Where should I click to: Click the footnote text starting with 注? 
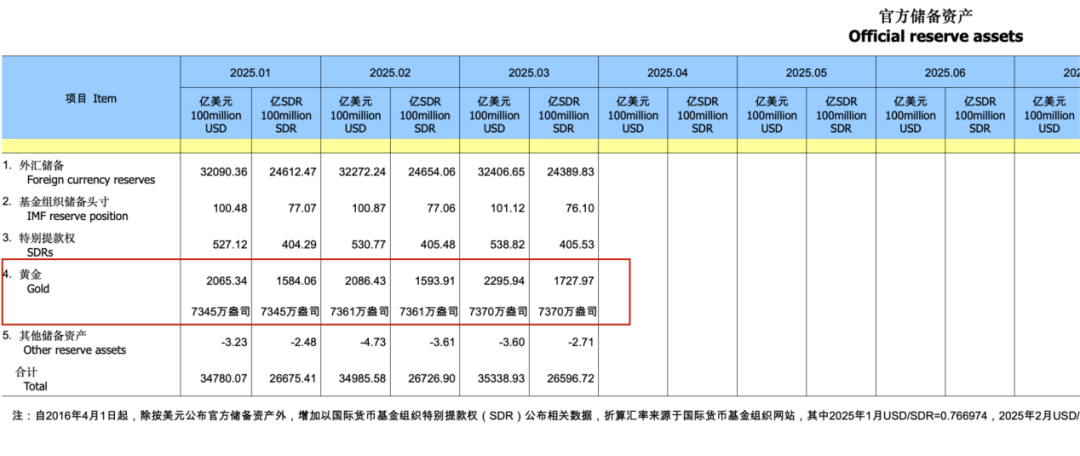tap(546, 417)
